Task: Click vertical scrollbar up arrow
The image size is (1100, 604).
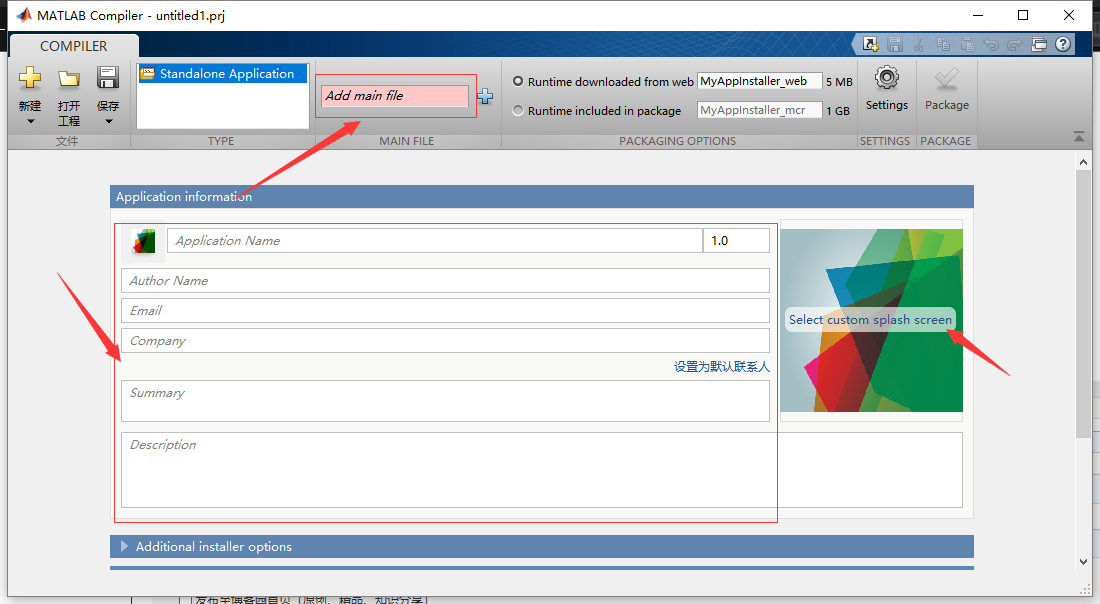Action: pos(1083,163)
